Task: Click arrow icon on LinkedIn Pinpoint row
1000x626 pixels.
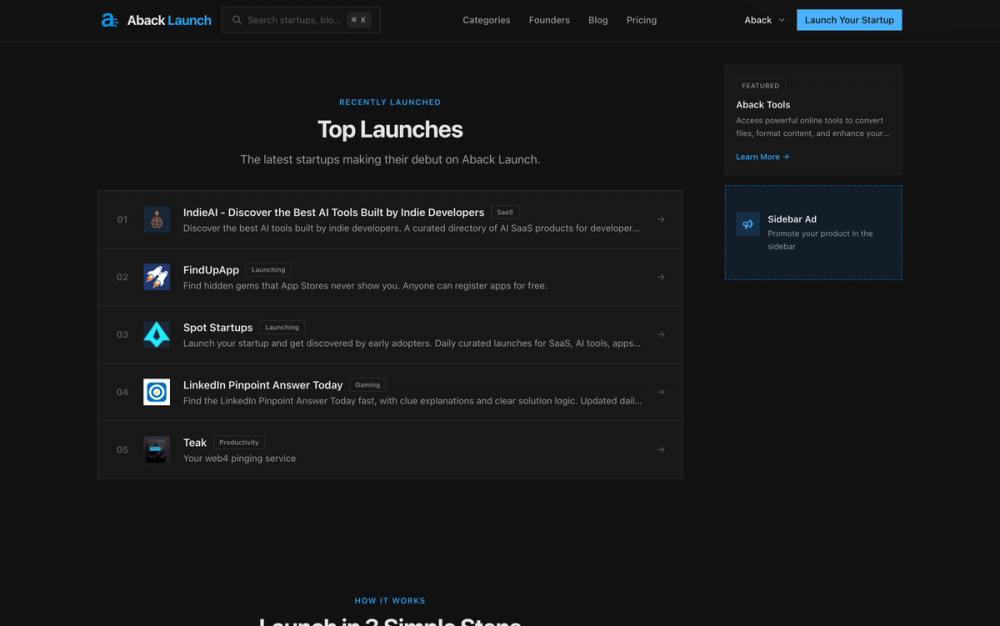Action: (x=661, y=392)
